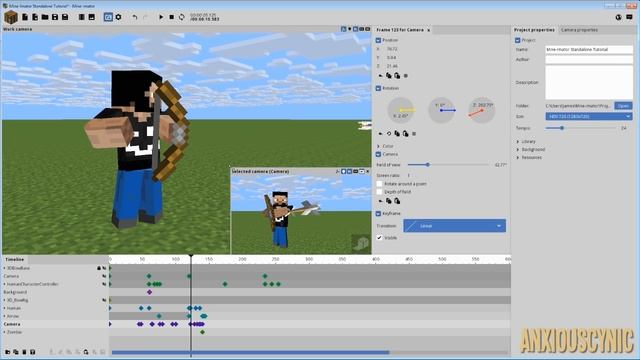Image resolution: width=640 pixels, height=360 pixels.
Task: Click the project Name input field
Action: (x=589, y=49)
